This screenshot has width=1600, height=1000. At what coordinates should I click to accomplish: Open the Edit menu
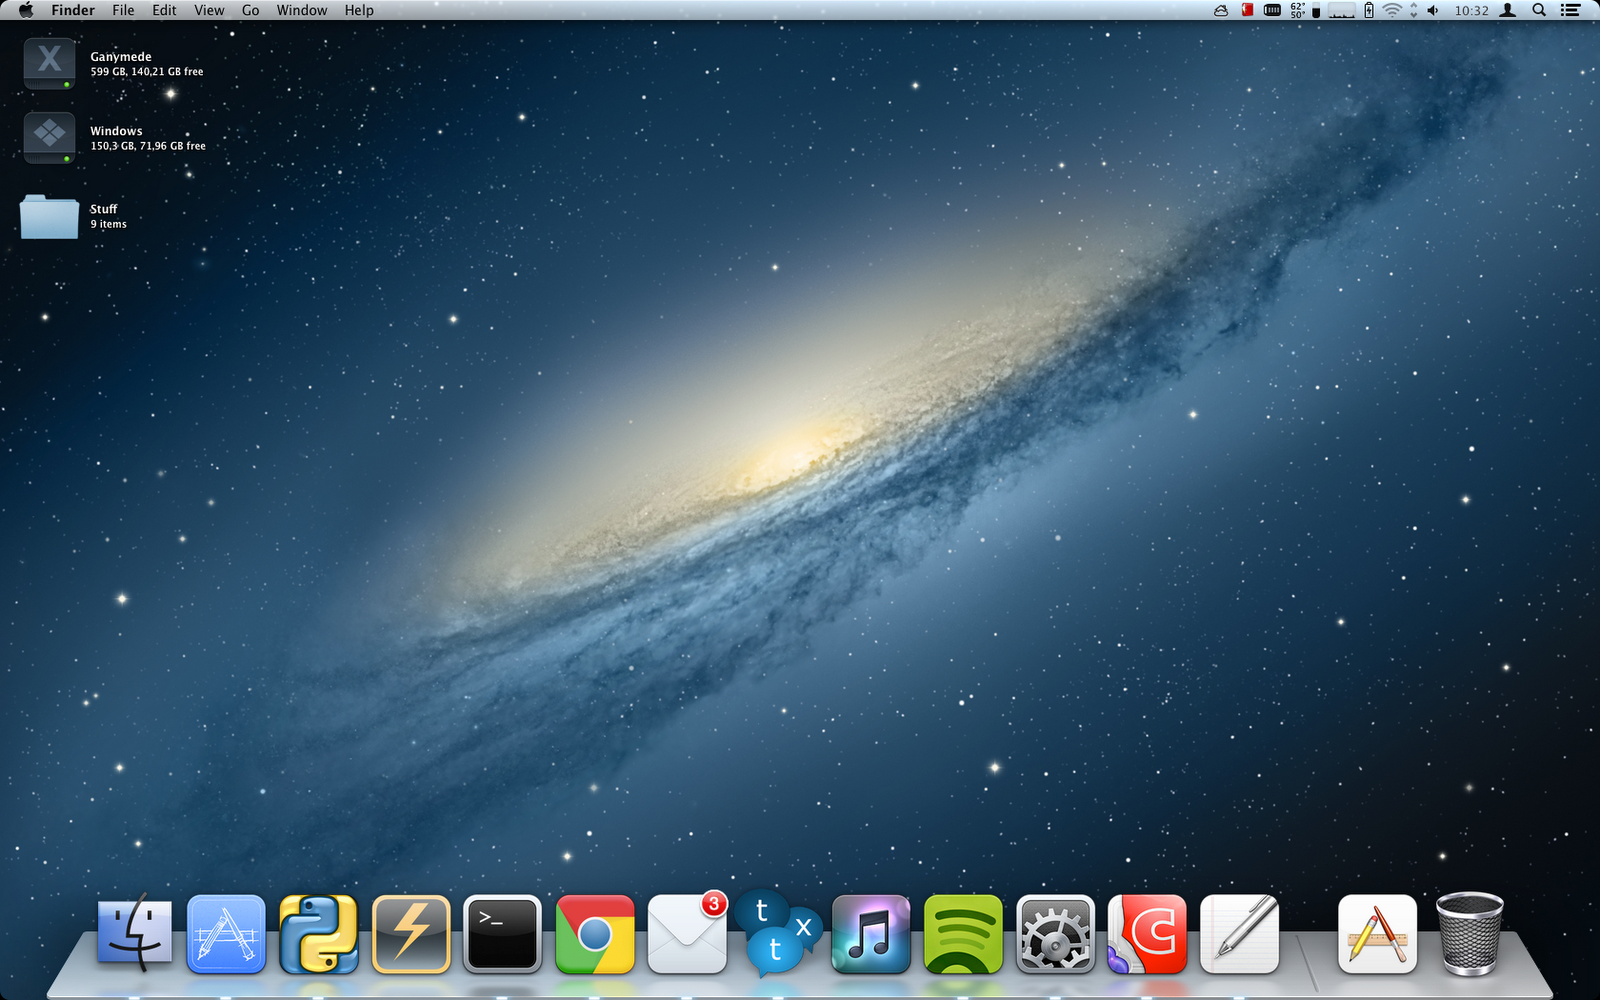164,10
